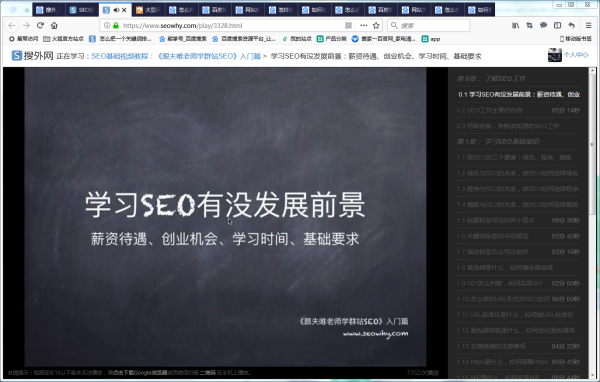Open the 个人中心 link
The image size is (600, 382).
coord(576,55)
